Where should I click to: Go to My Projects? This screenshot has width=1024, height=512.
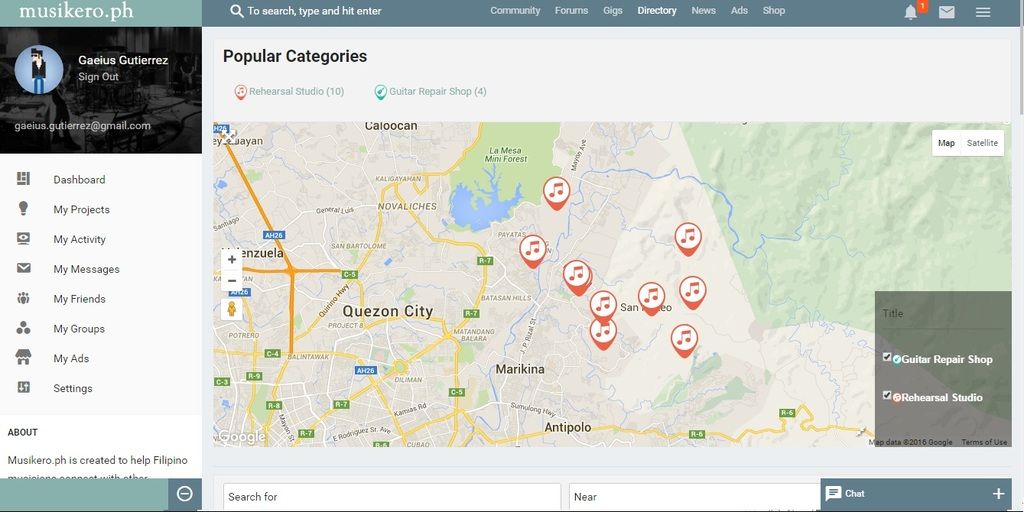pos(82,210)
